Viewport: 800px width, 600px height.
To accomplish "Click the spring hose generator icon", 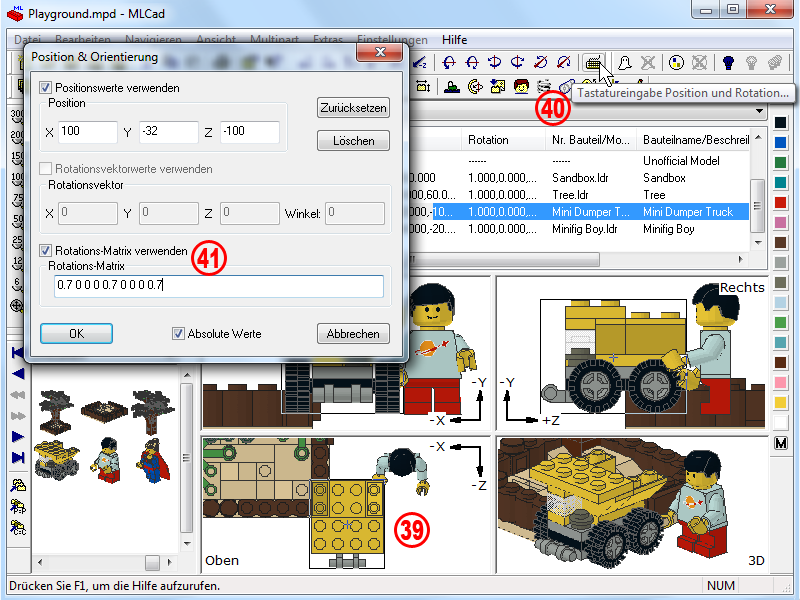I will click(x=544, y=86).
